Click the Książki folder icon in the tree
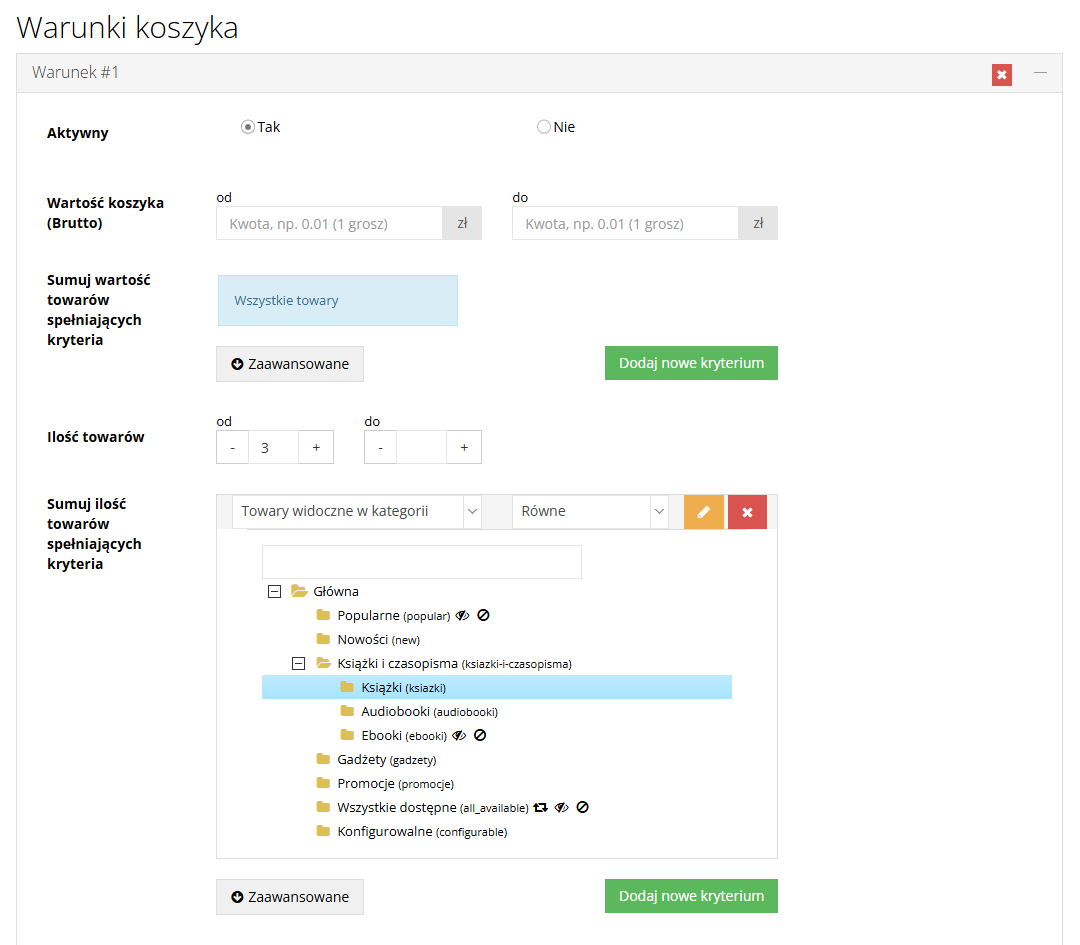The height and width of the screenshot is (945, 1080). [347, 687]
